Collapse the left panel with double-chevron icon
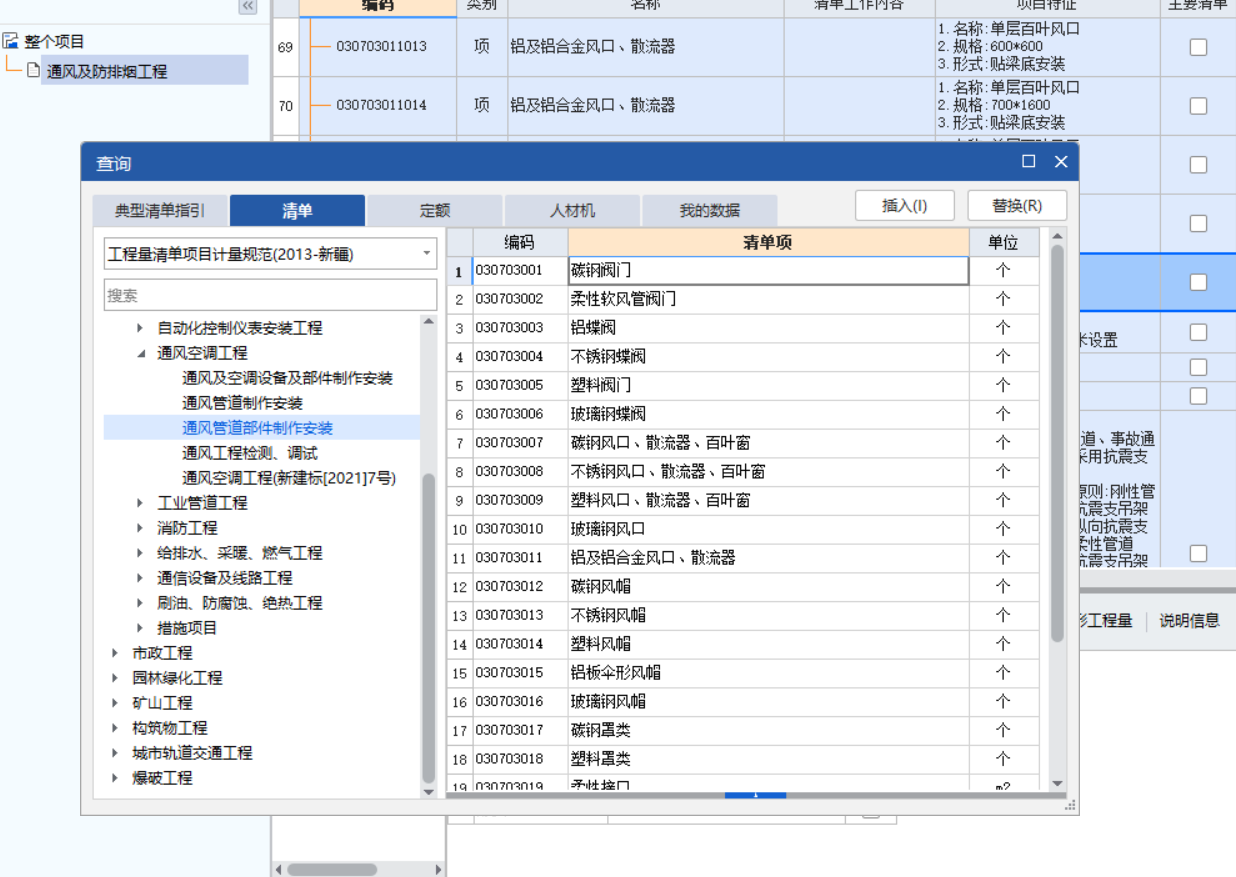This screenshot has height=877, width=1236. pyautogui.click(x=248, y=6)
